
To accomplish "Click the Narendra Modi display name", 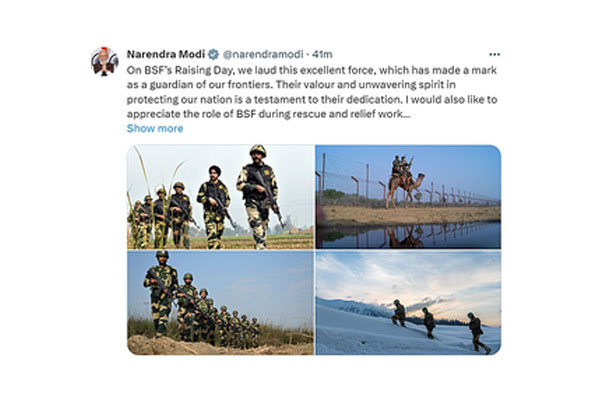I will click(166, 54).
